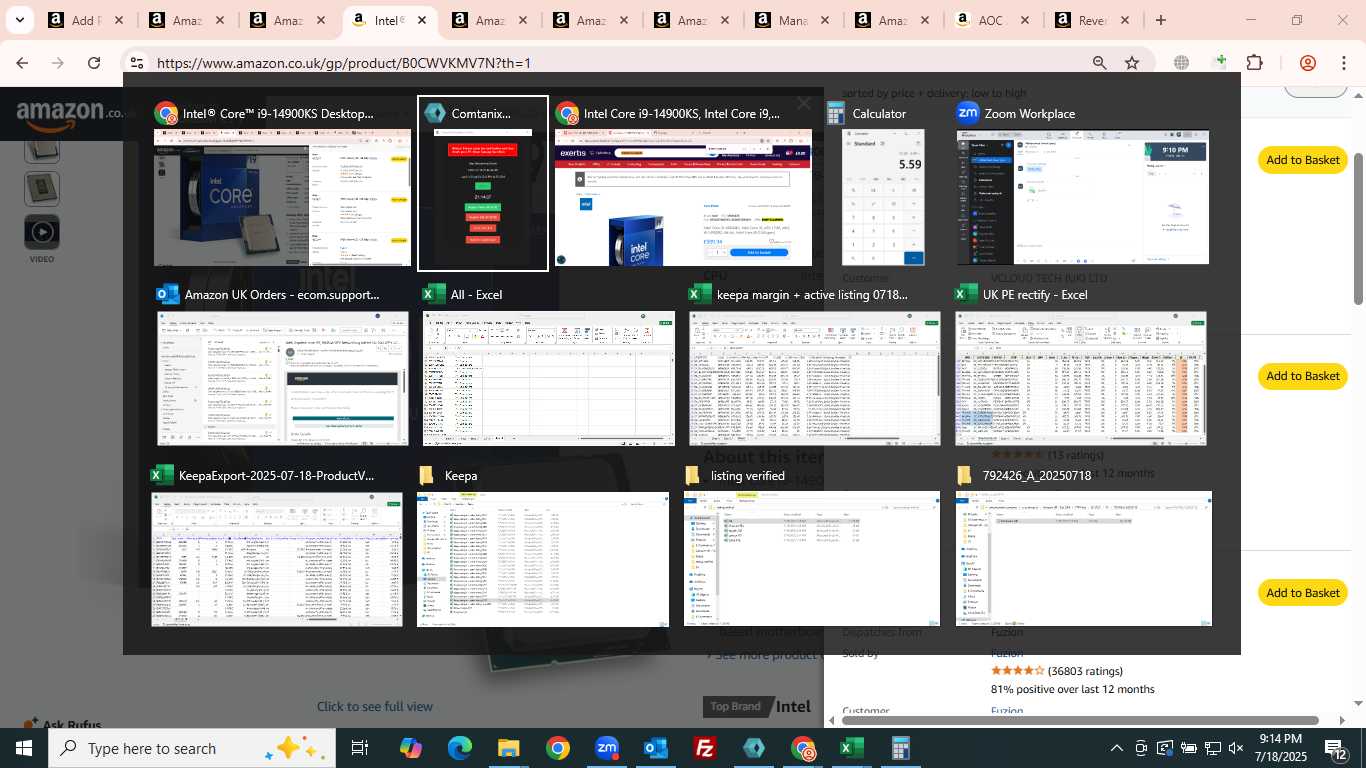The image size is (1366, 768).
Task: Launch Copilot from the taskbar
Action: (410, 748)
